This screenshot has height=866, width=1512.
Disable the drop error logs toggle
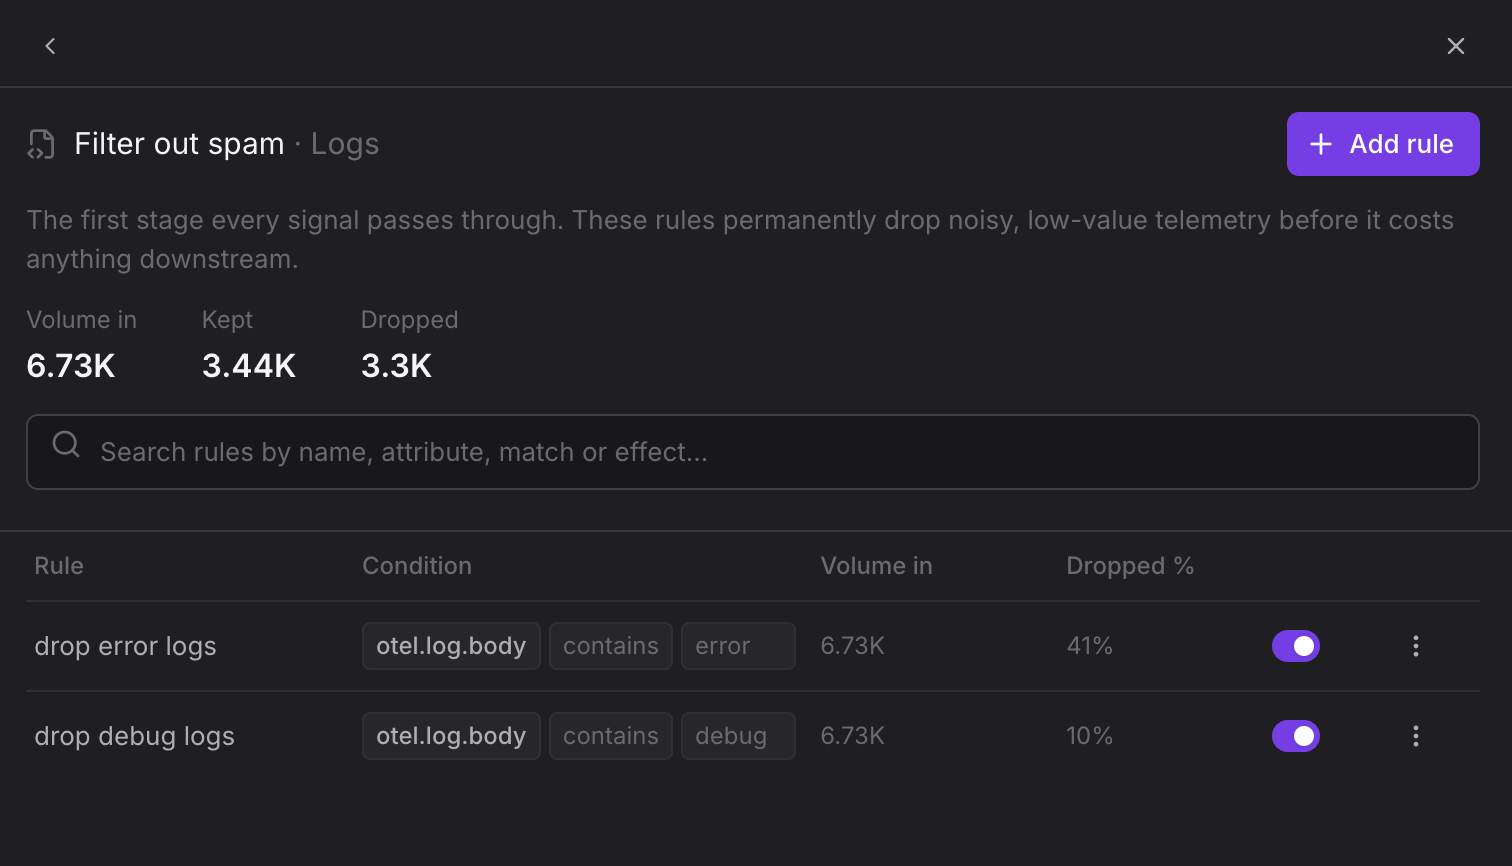pos(1296,646)
